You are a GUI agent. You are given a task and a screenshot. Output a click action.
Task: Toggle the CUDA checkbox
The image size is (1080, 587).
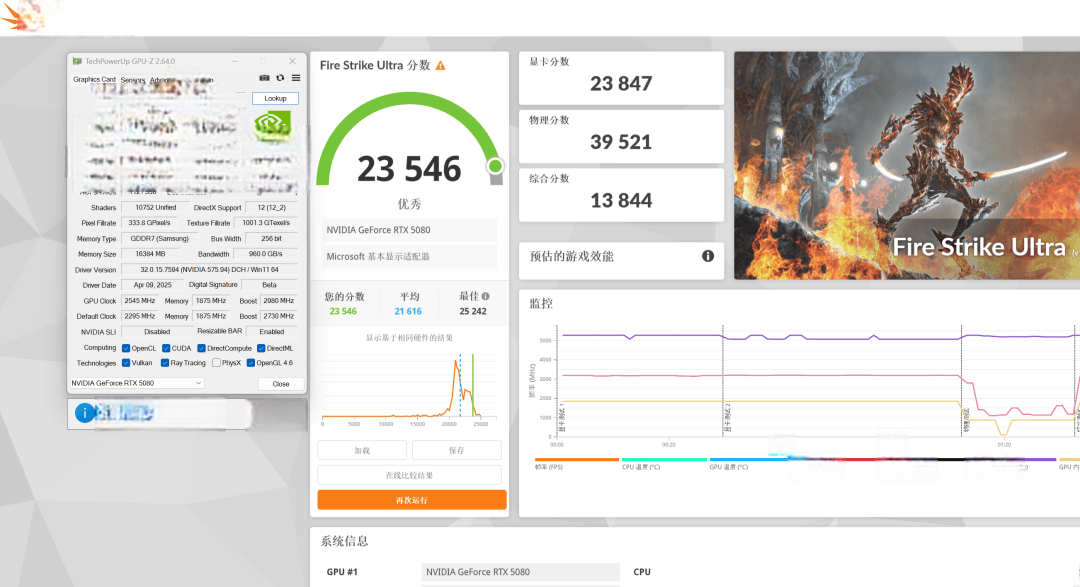point(166,349)
